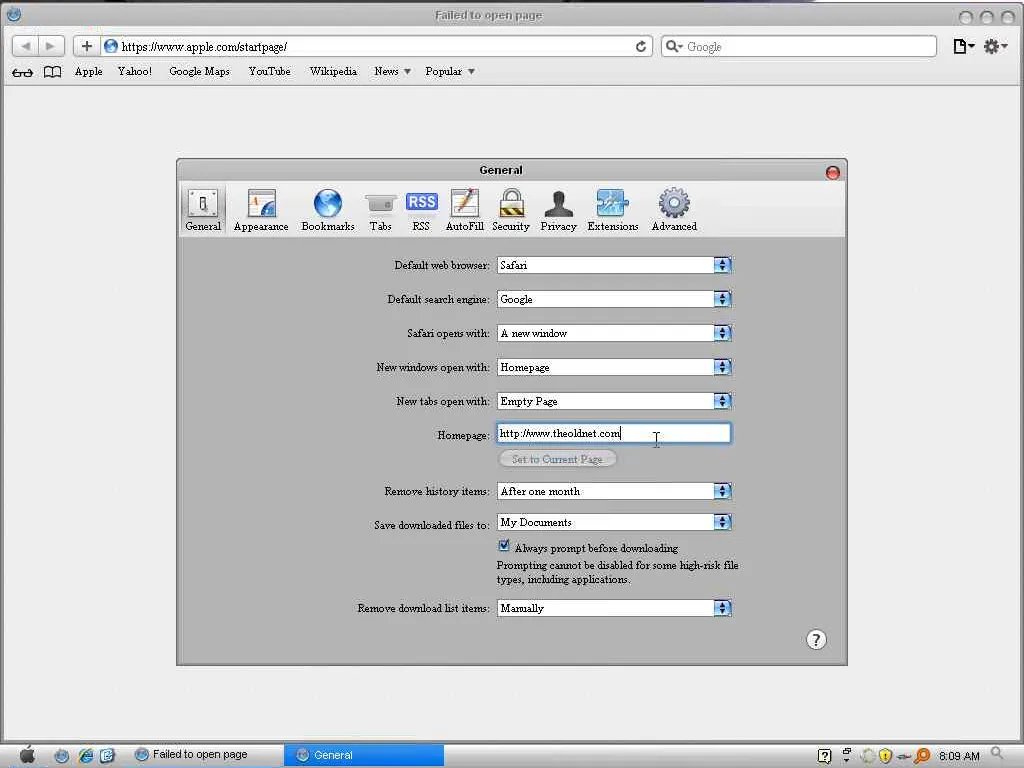Click Set to Current Page button
Screen dimensions: 1024x768
click(x=557, y=459)
